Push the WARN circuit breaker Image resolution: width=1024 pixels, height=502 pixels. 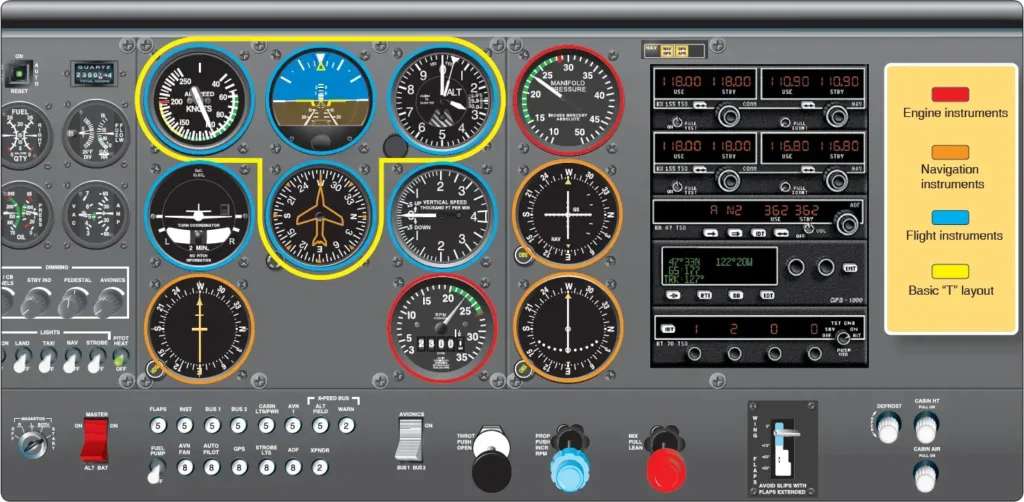(347, 426)
